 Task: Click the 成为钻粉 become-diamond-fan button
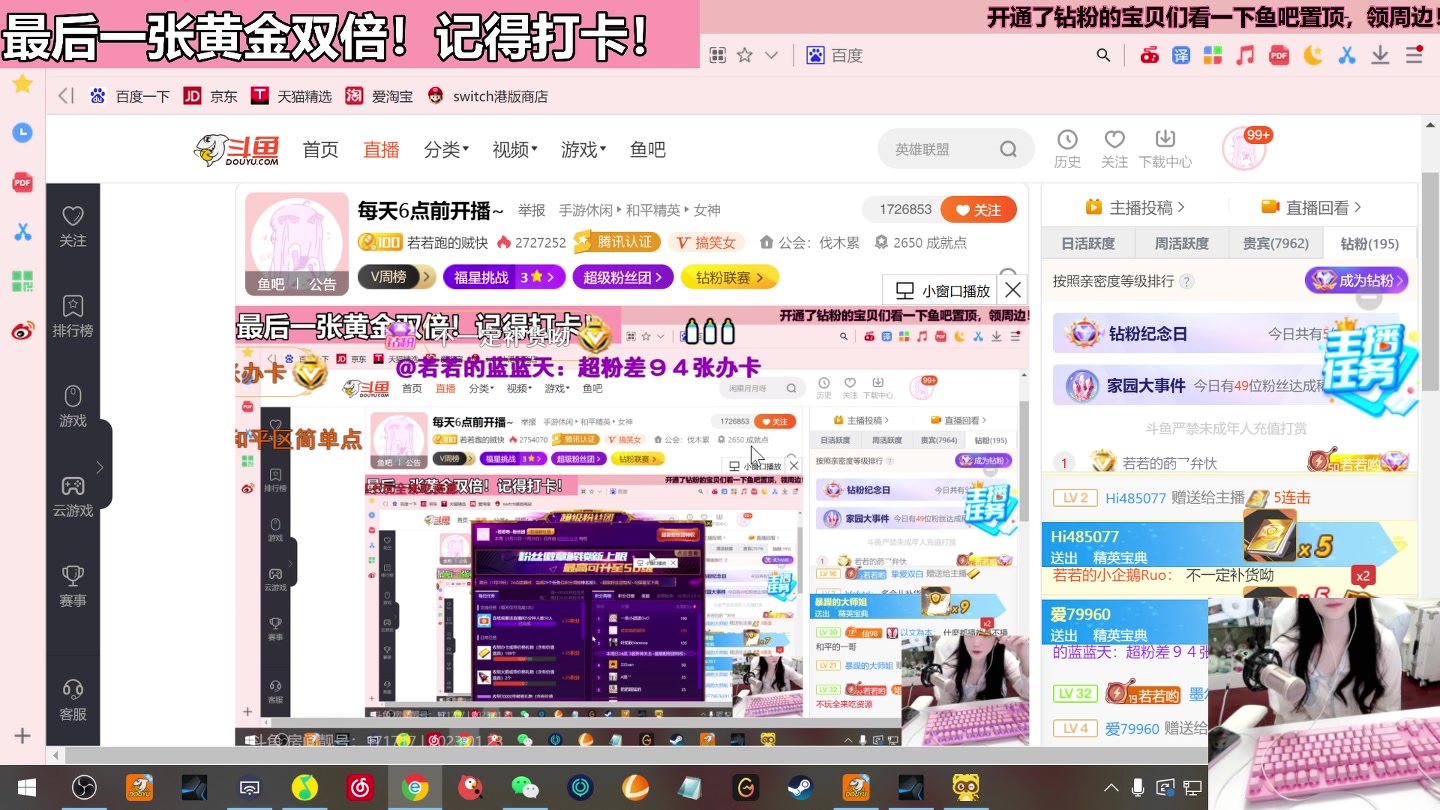tap(1356, 281)
